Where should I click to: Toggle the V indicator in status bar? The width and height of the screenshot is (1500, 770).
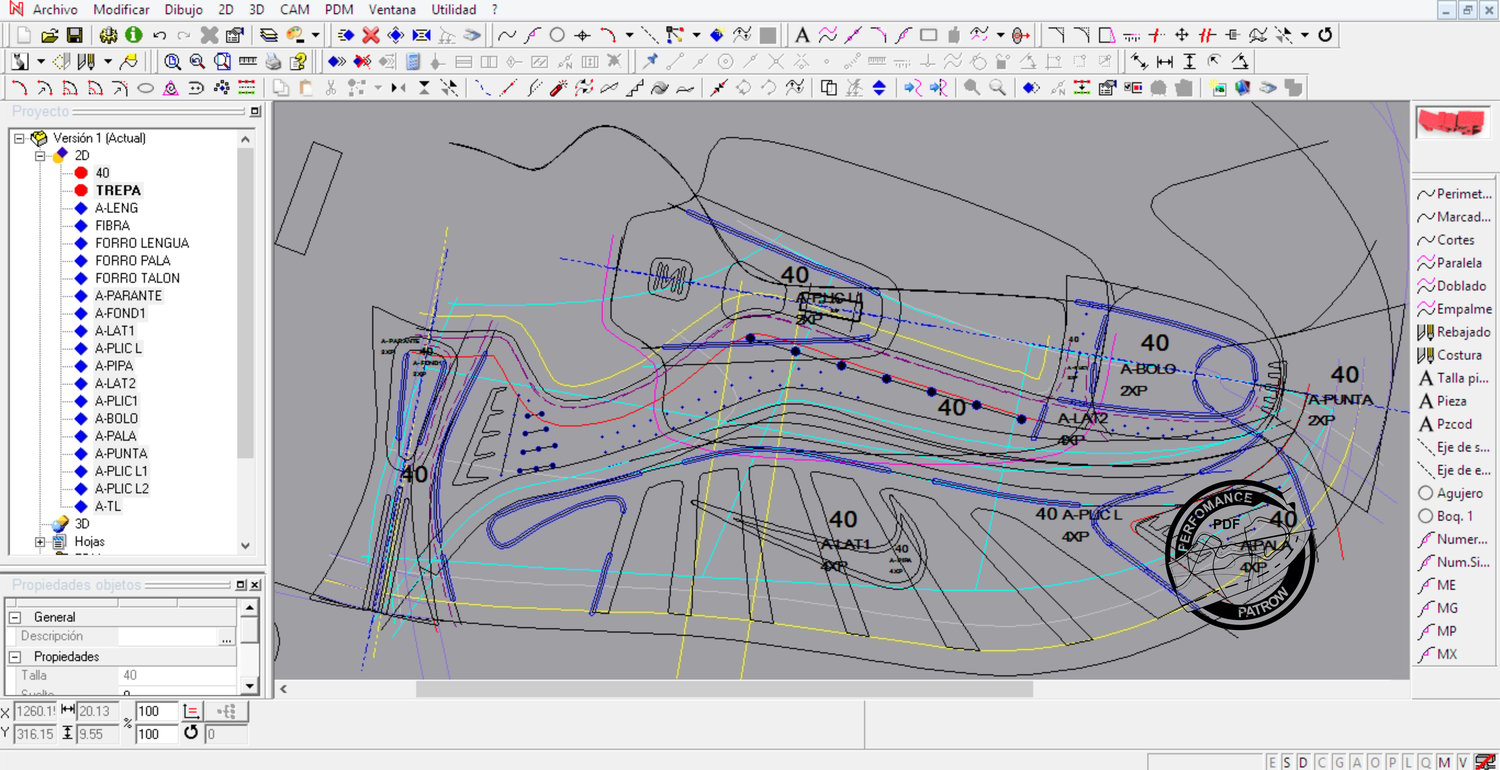[x=1462, y=762]
